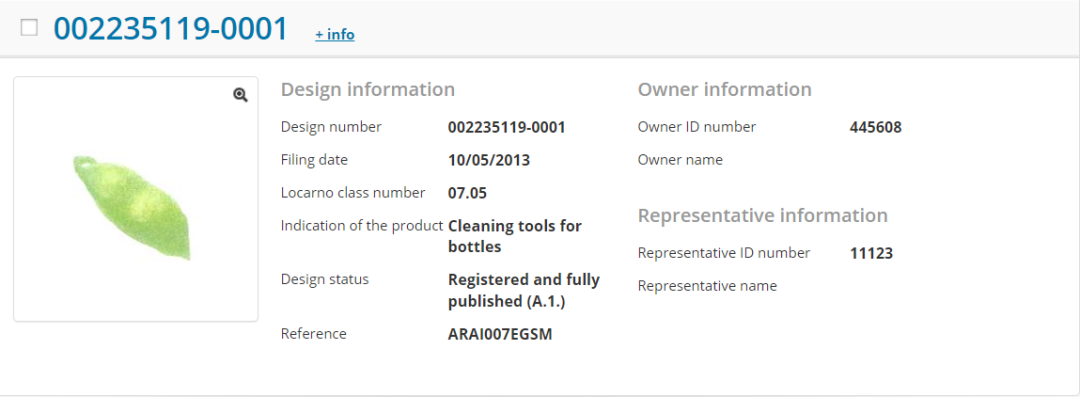Open the large 002235119-0001 design title link
This screenshot has width=1080, height=397.
click(x=171, y=29)
